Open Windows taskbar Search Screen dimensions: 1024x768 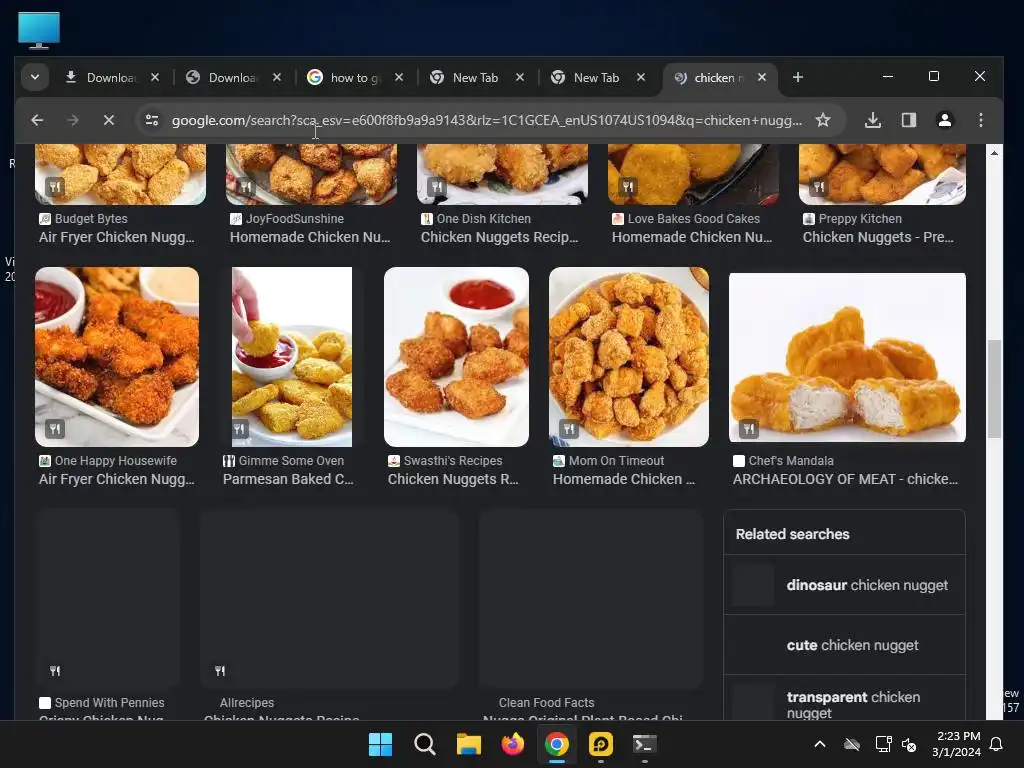click(x=424, y=744)
